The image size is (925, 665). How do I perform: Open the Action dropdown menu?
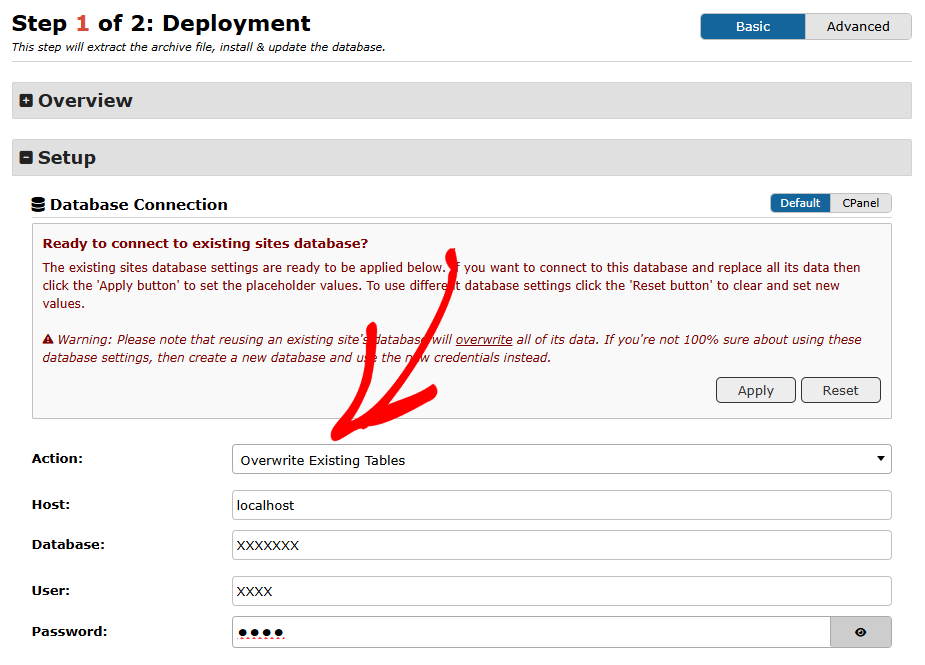pyautogui.click(x=562, y=460)
